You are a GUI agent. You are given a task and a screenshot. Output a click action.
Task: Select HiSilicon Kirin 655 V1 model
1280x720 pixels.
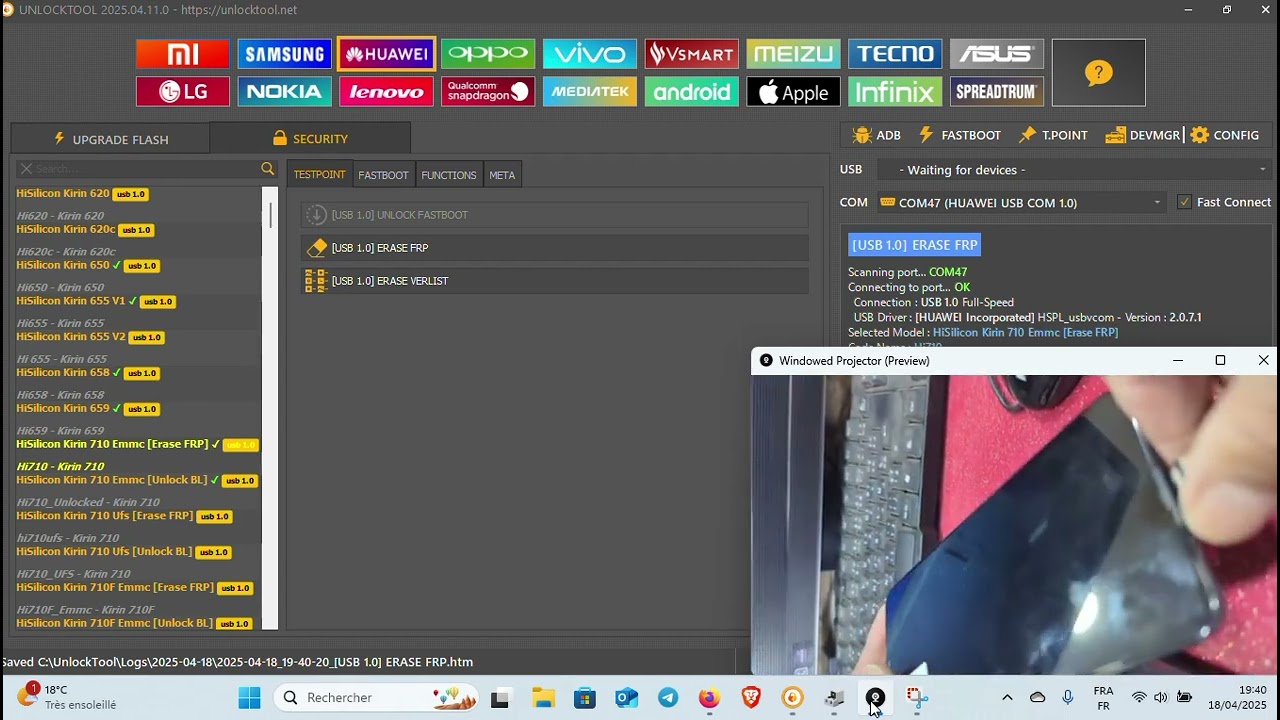pyautogui.click(x=95, y=301)
